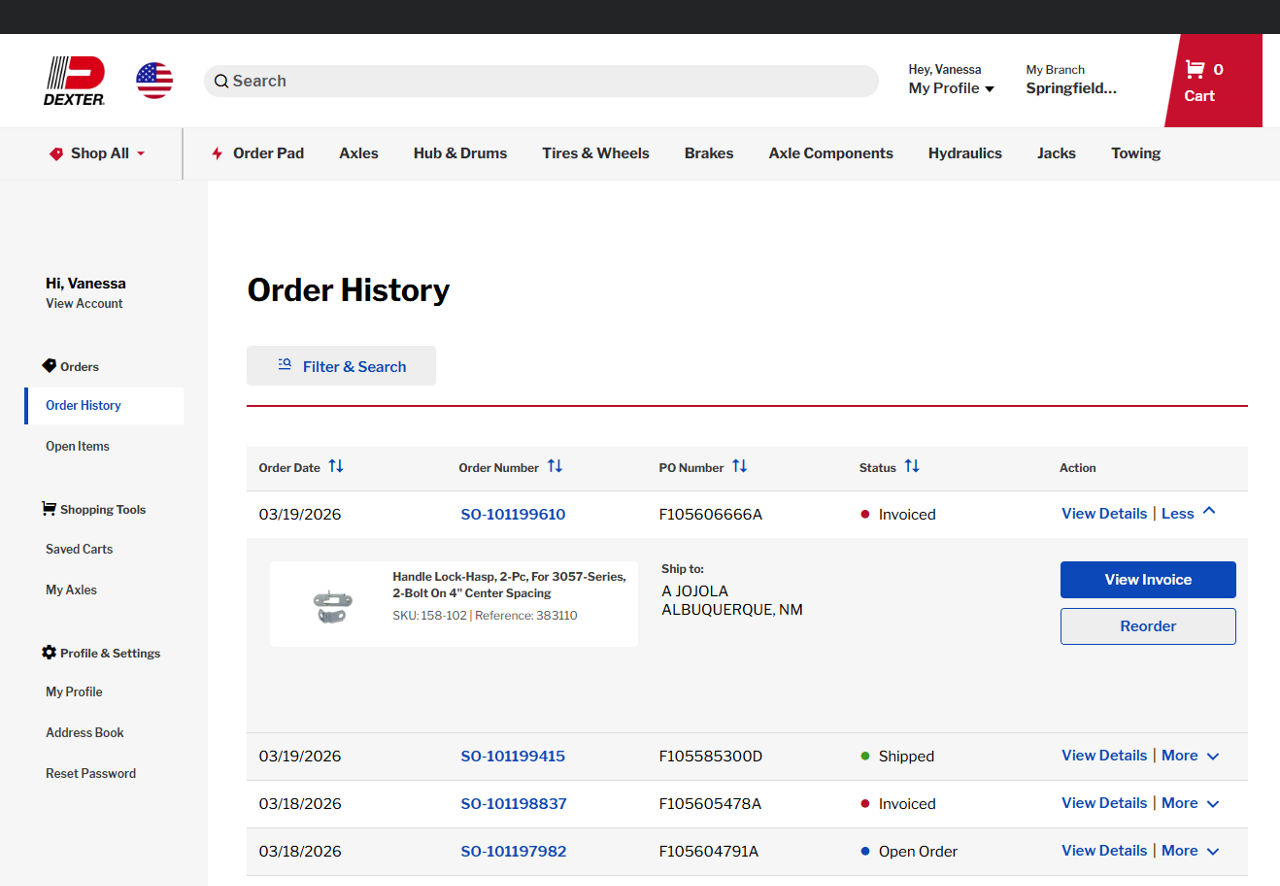Collapse order SO-101199610 with Less
The image size is (1280, 886).
[1188, 513]
